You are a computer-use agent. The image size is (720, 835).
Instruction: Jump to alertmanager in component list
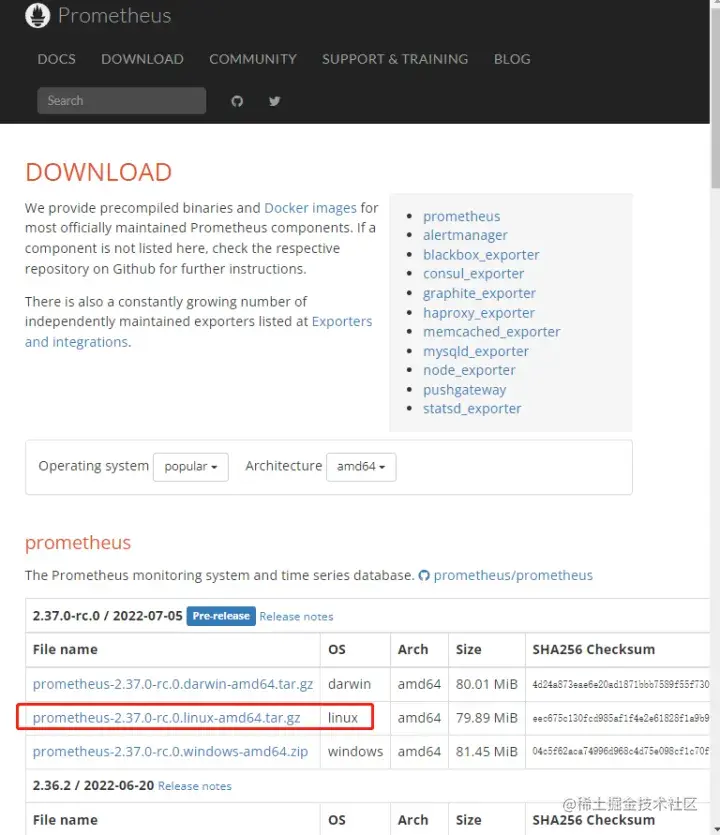click(x=465, y=235)
